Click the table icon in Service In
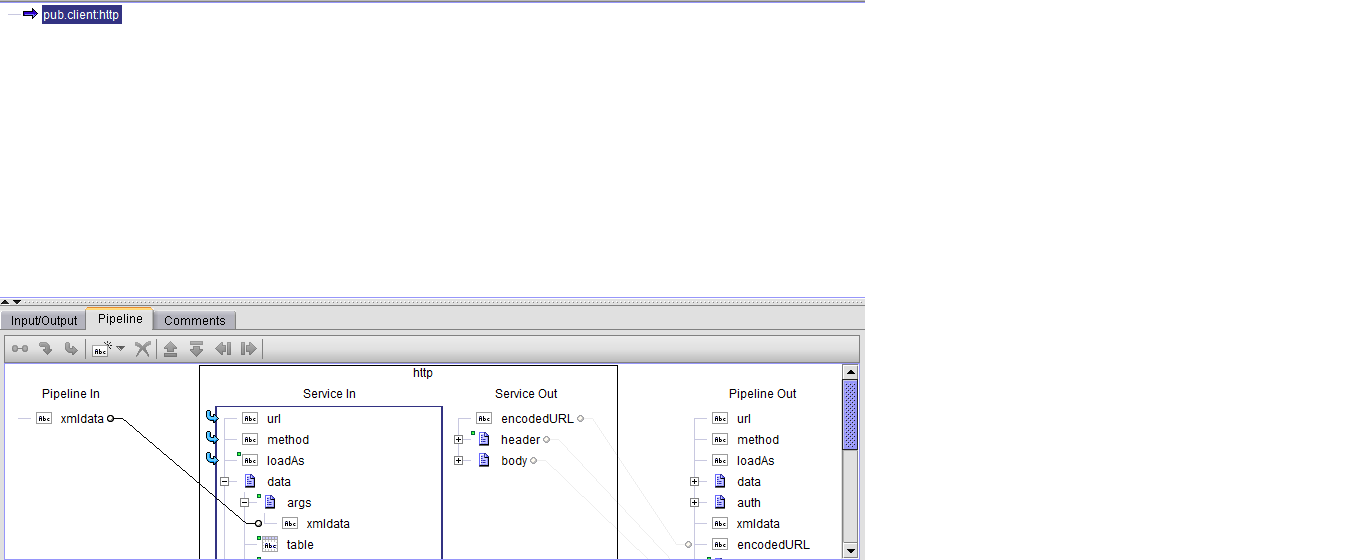1360x560 pixels. [x=270, y=545]
